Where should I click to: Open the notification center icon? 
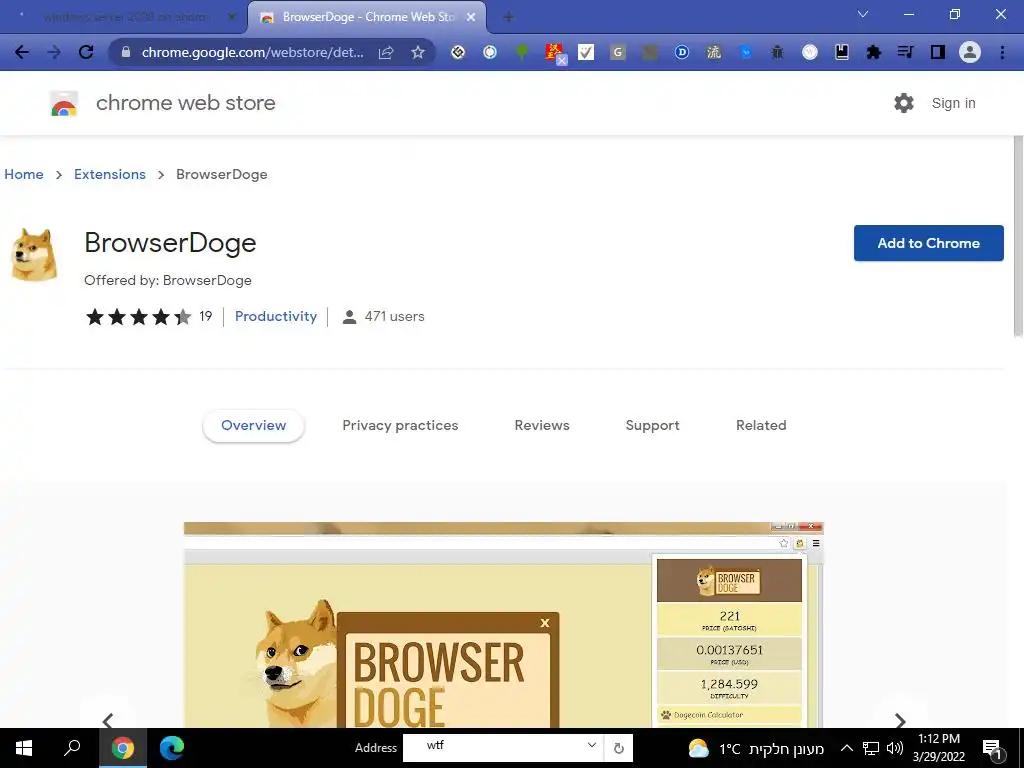point(993,750)
